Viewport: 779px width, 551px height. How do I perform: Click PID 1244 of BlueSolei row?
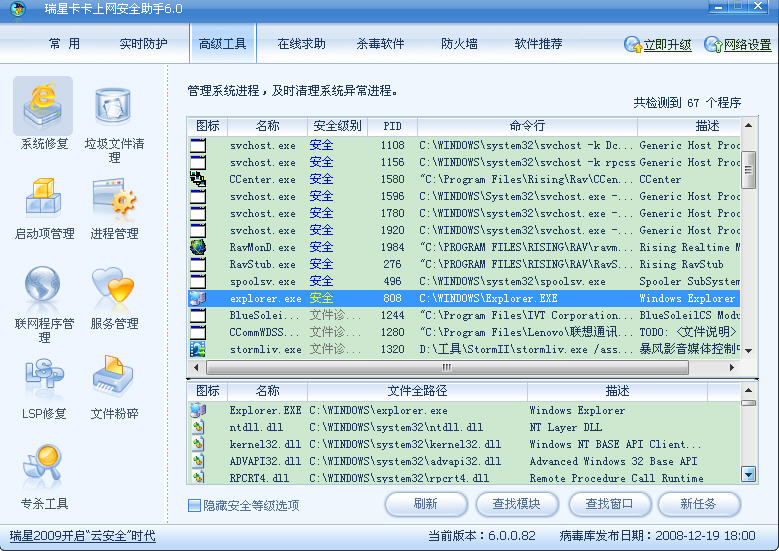(392, 315)
